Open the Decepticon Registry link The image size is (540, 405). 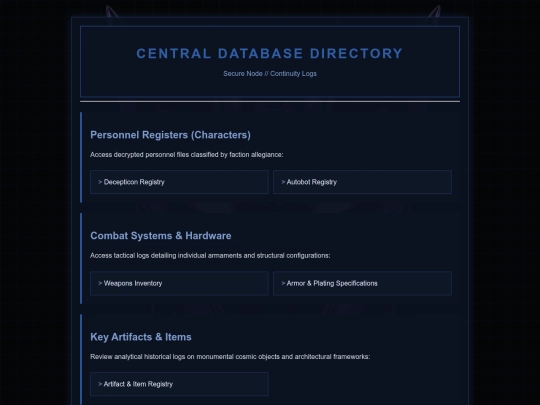coord(179,182)
